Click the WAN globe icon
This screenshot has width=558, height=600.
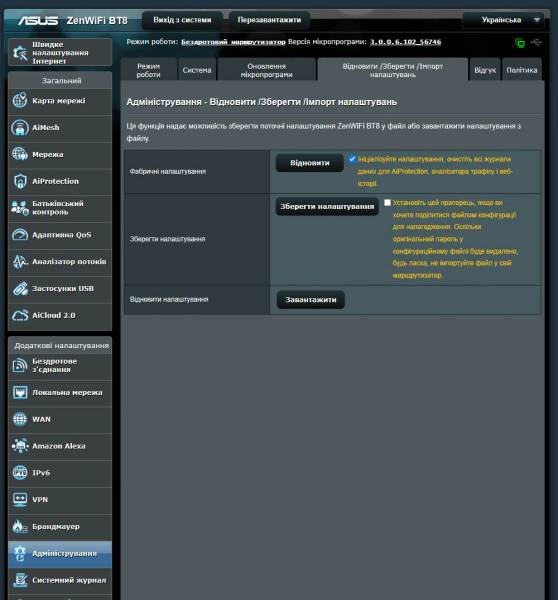click(20, 419)
